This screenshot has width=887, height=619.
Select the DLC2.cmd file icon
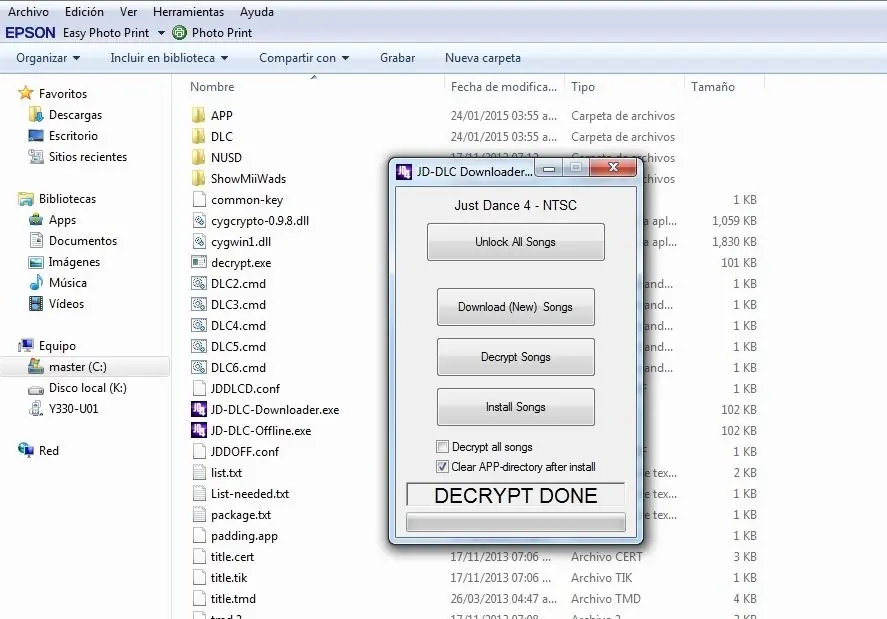coord(199,283)
